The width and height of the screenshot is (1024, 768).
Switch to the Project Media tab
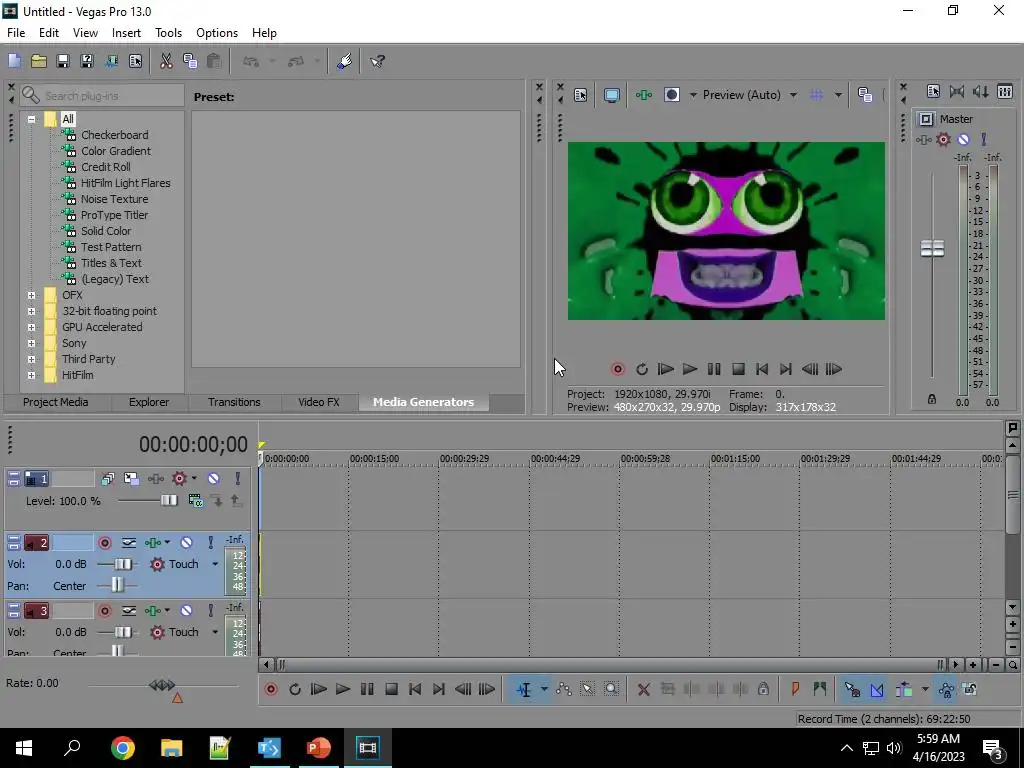tap(56, 402)
